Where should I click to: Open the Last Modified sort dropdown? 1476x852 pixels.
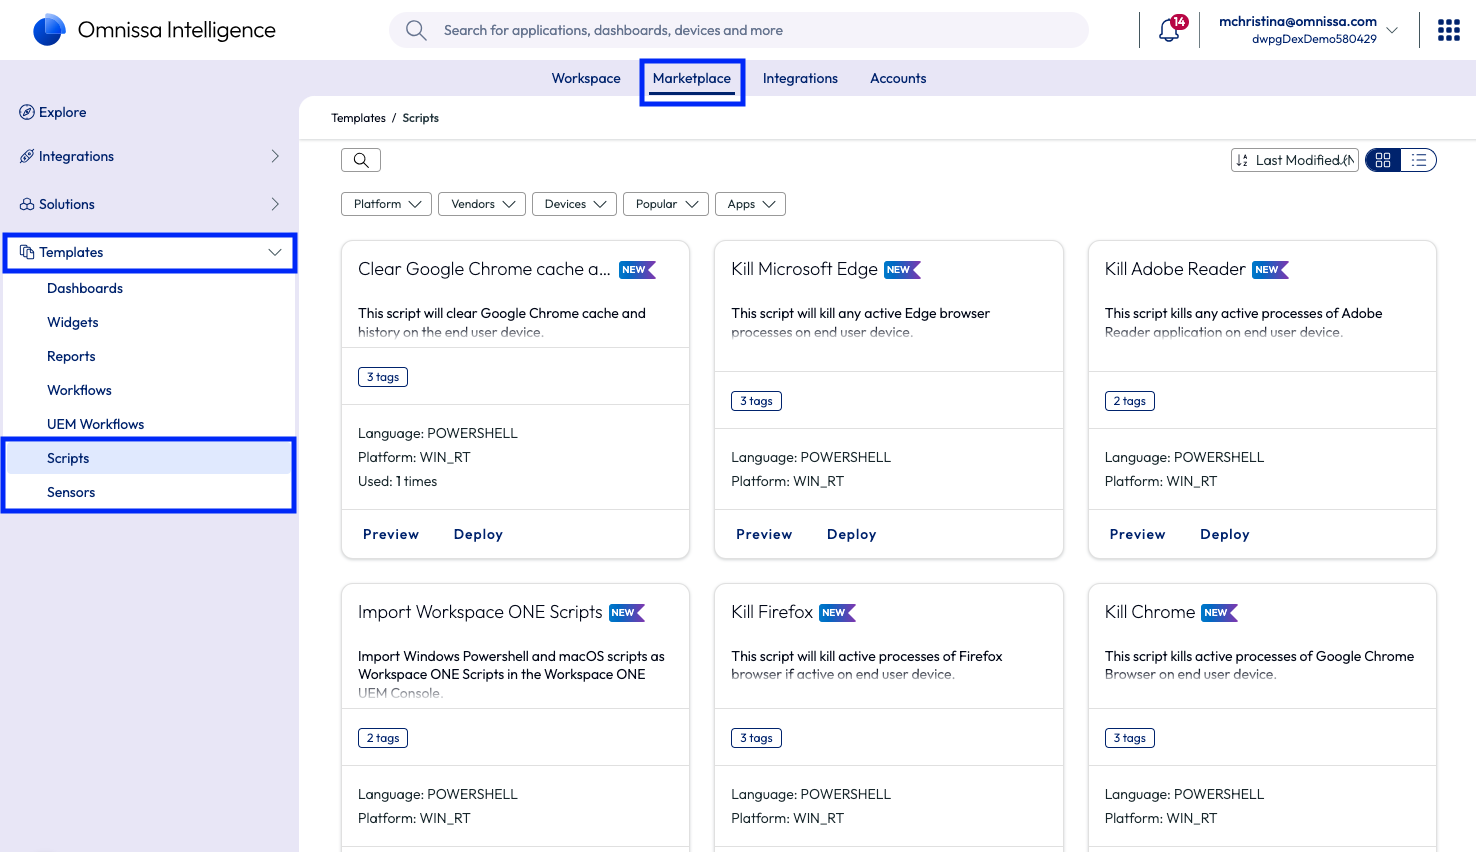(1294, 160)
